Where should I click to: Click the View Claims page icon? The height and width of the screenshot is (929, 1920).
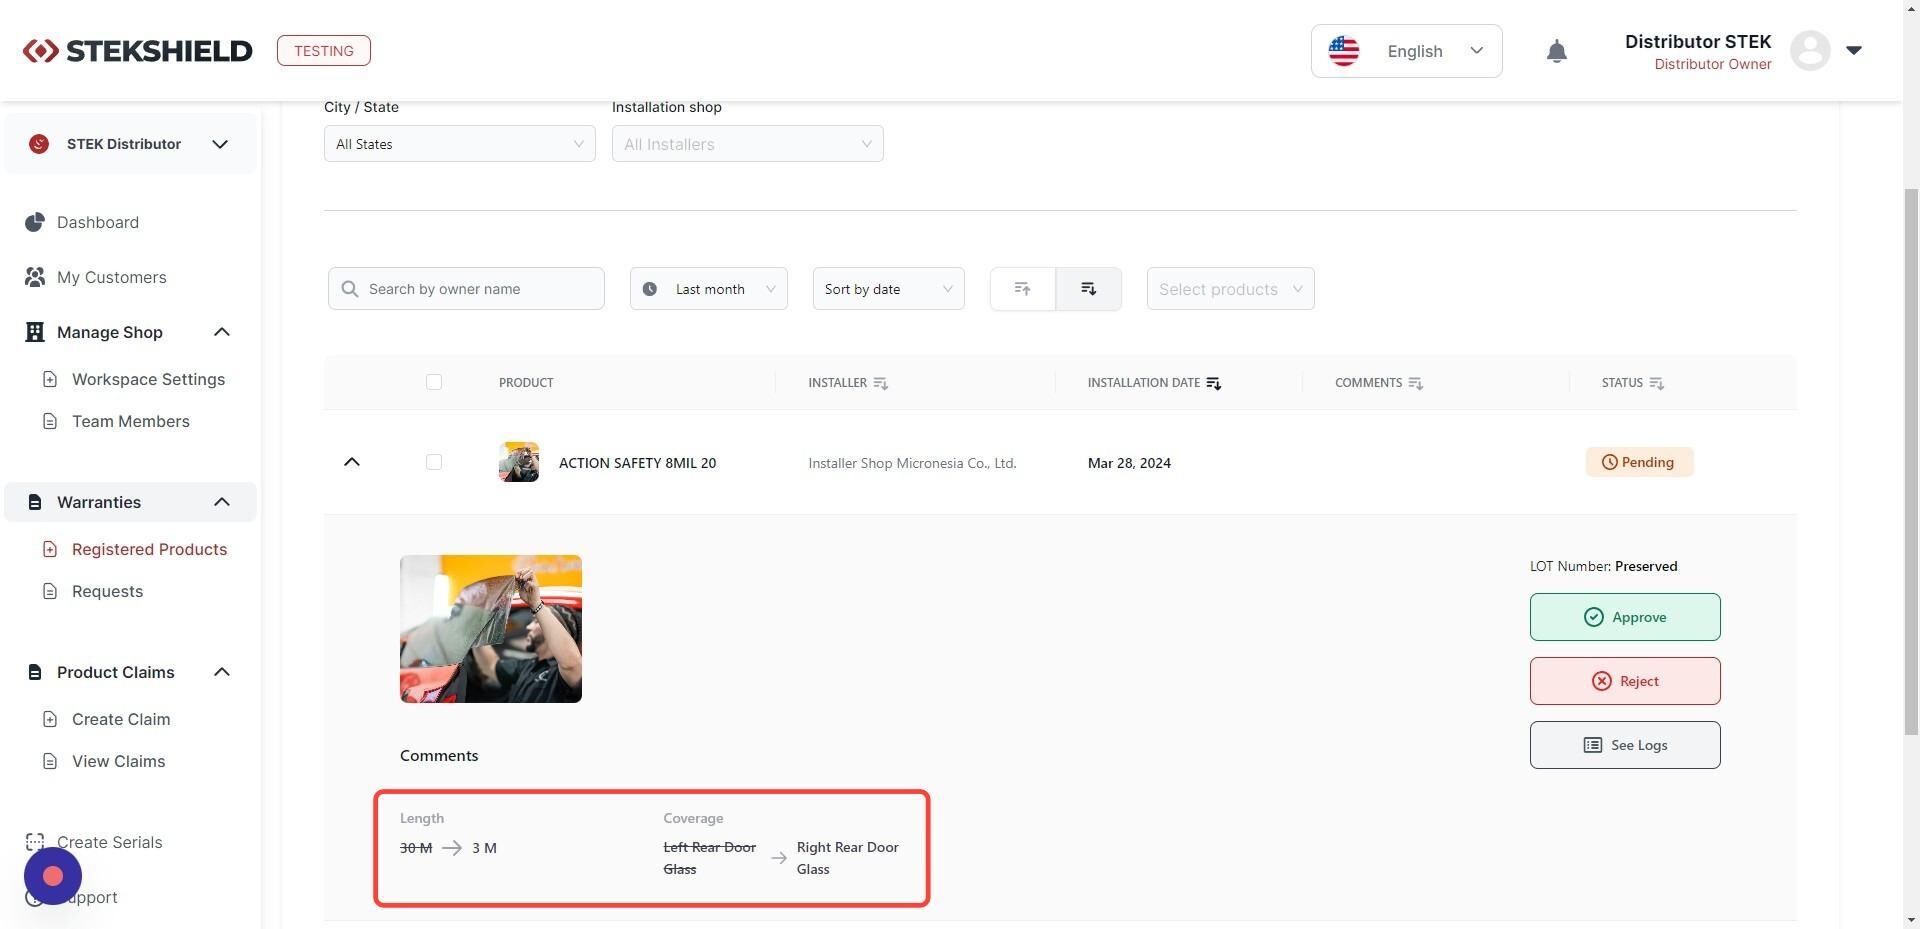[x=50, y=761]
